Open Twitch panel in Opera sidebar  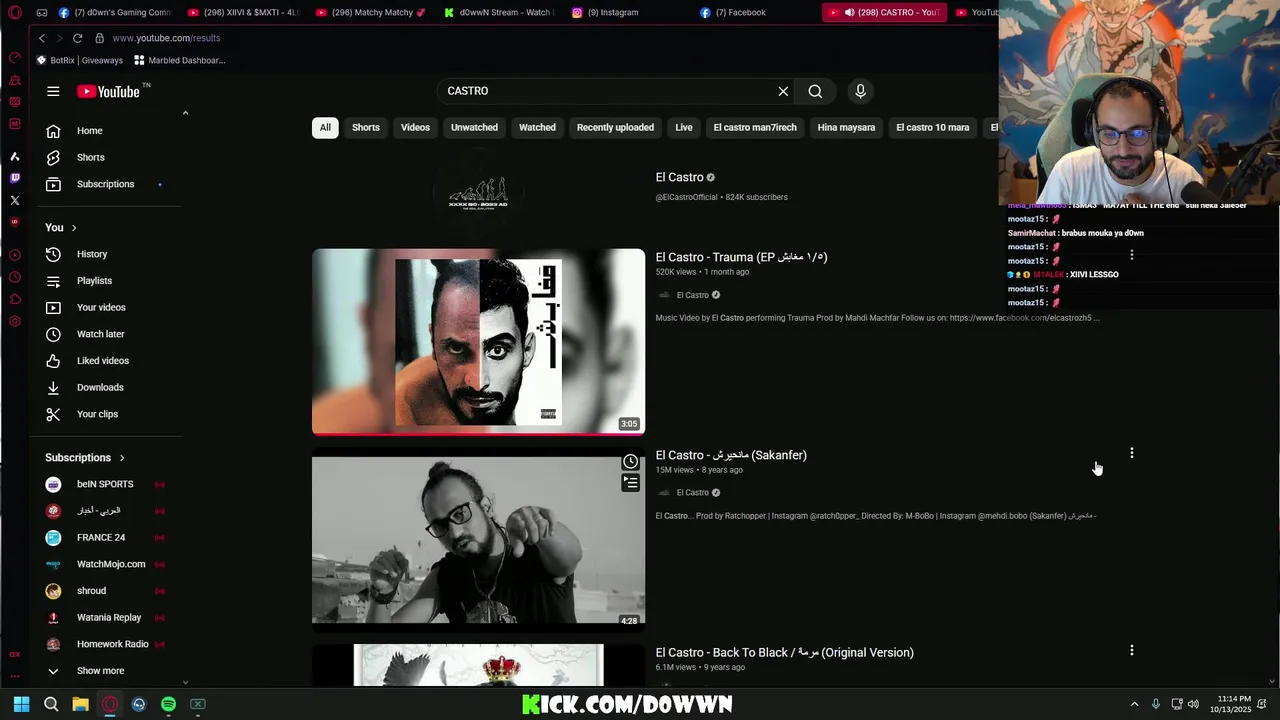pyautogui.click(x=14, y=178)
